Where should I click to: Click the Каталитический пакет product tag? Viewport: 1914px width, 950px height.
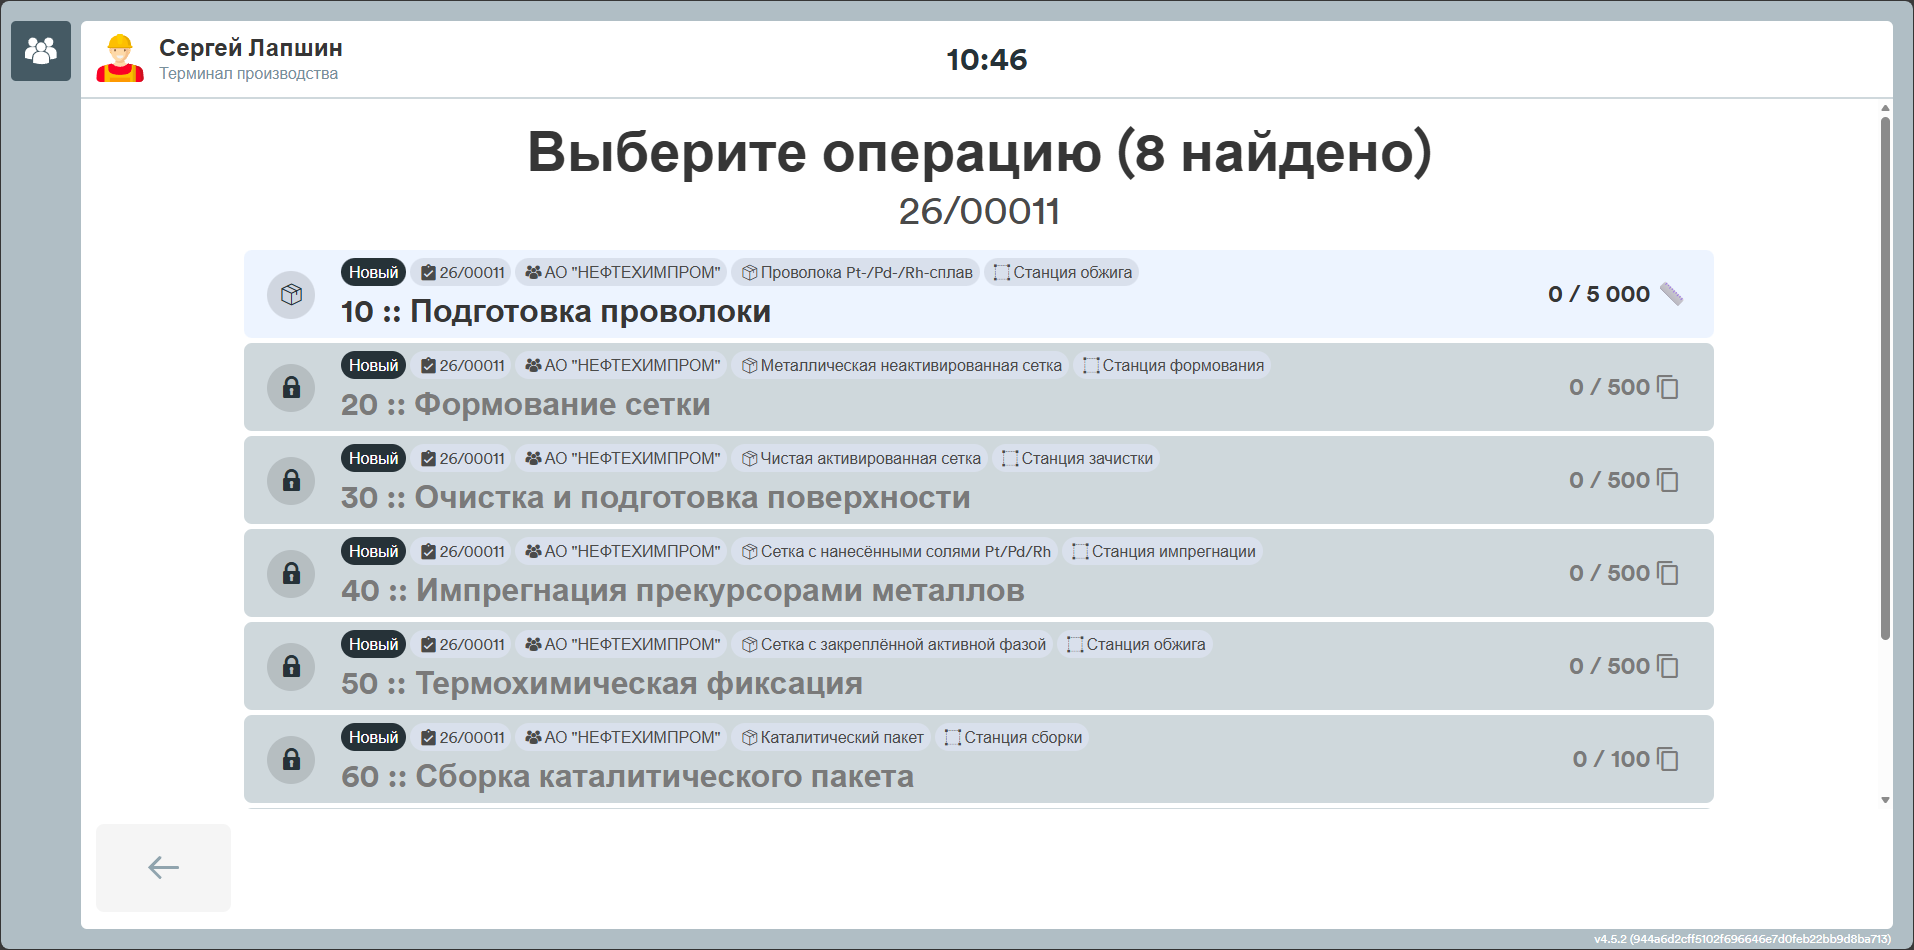coord(832,737)
